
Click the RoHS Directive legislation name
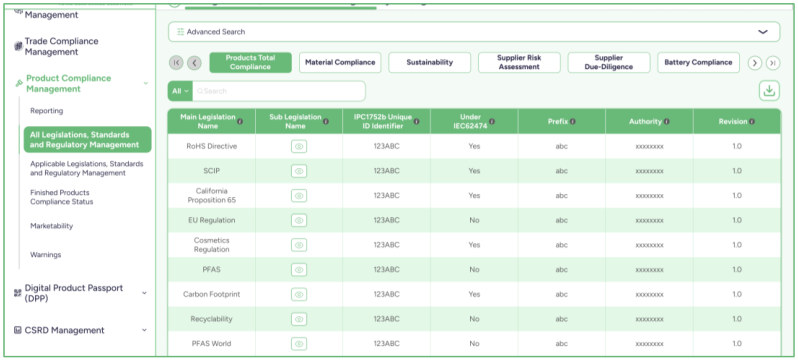(212, 147)
